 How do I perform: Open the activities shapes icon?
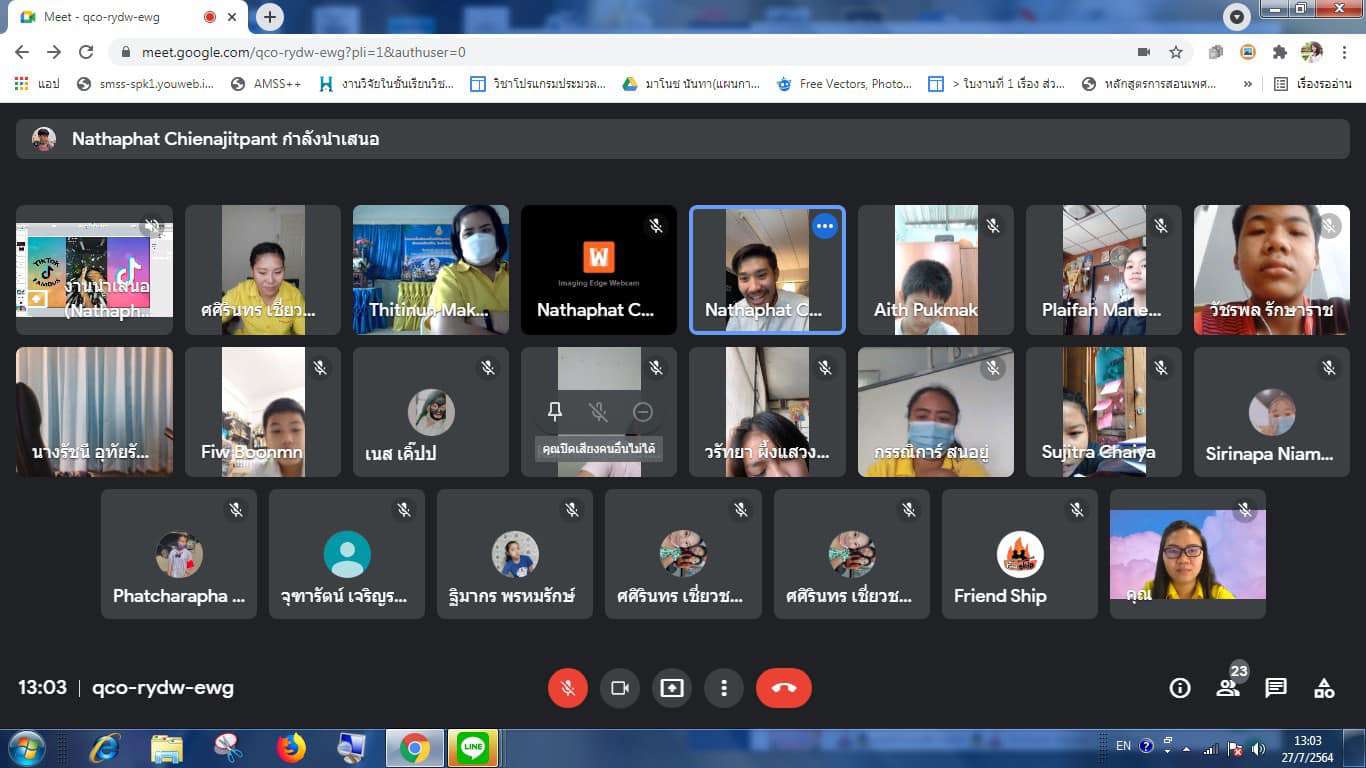[x=1324, y=688]
